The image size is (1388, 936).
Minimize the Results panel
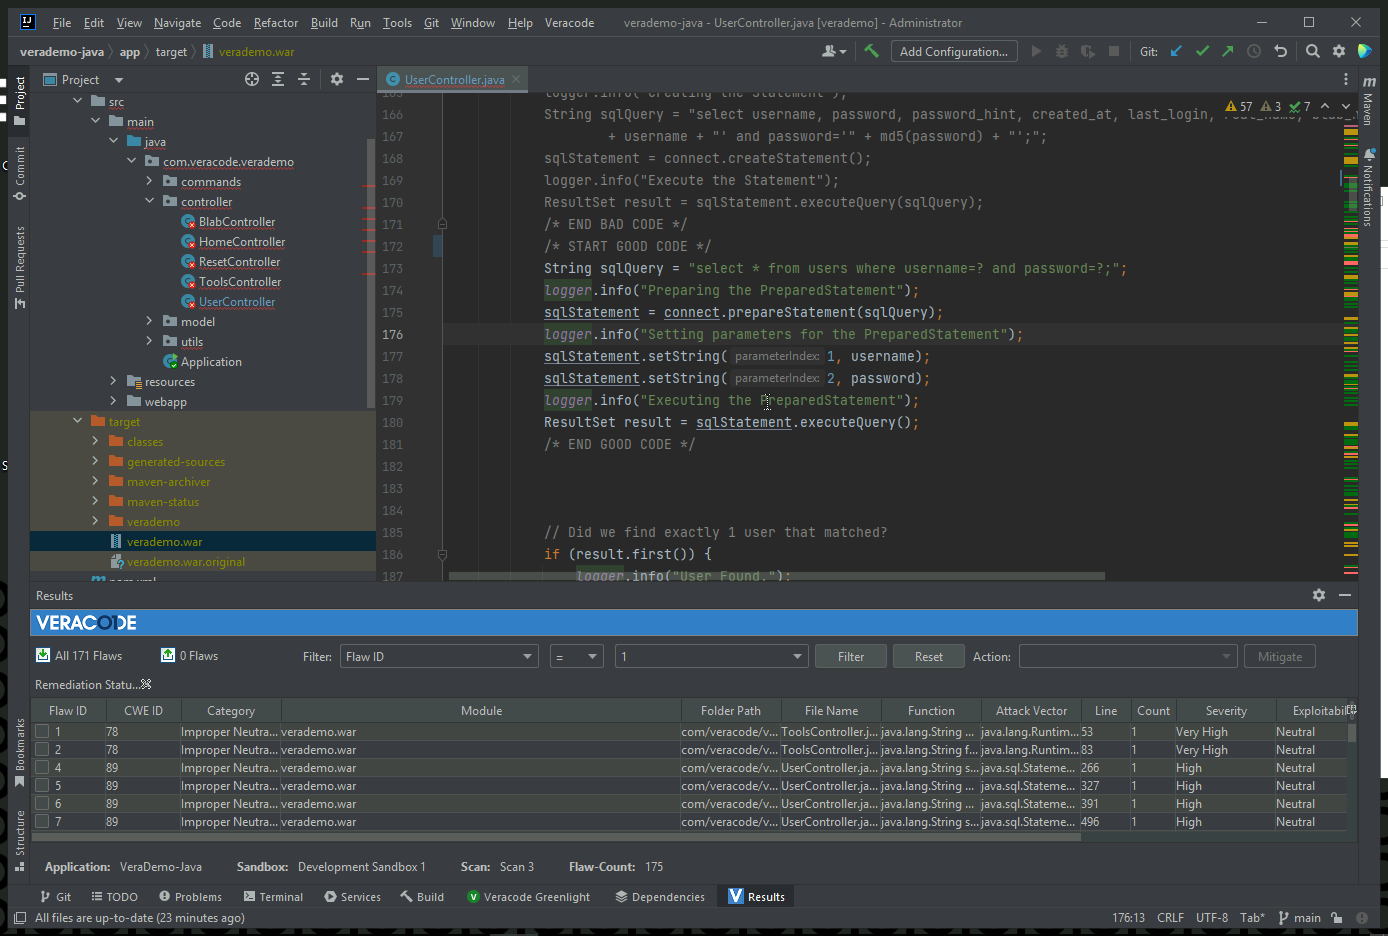(x=1345, y=595)
